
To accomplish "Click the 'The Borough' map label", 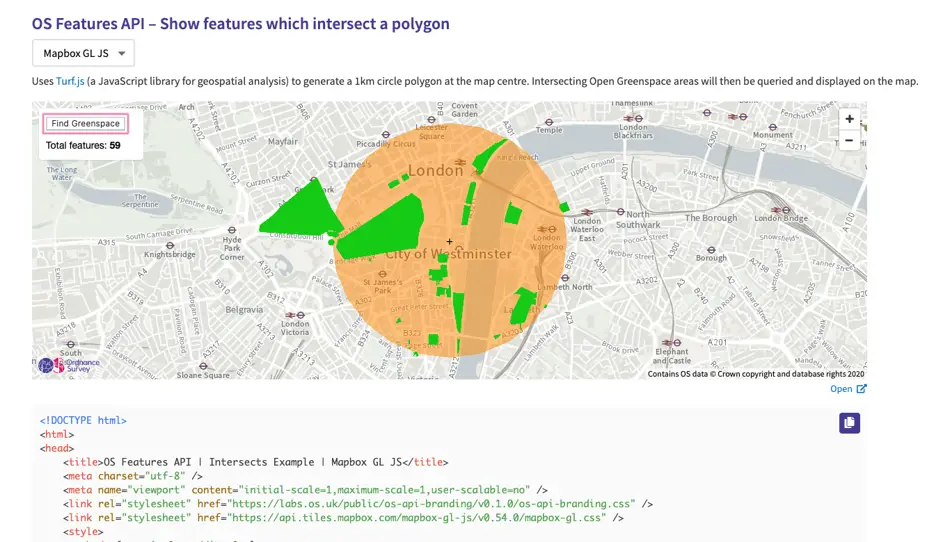I will pyautogui.click(x=711, y=218).
